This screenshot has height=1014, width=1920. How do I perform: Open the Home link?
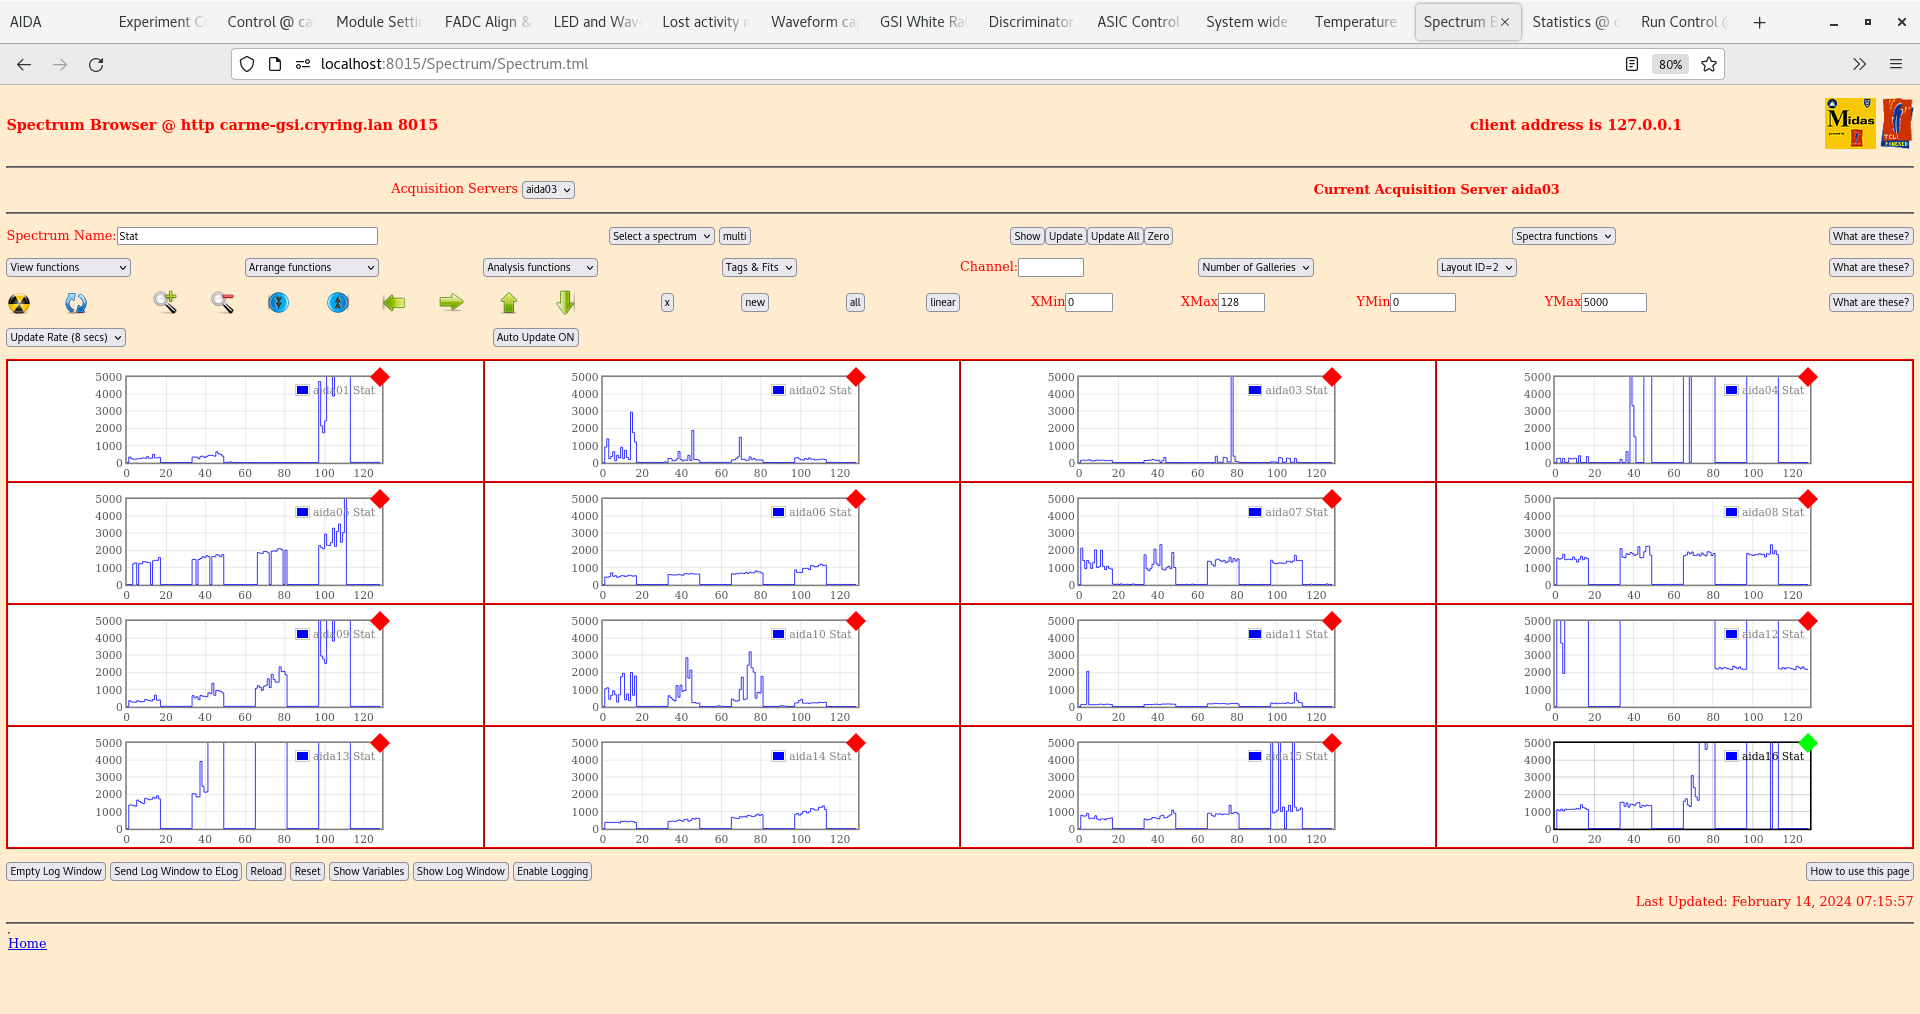26,942
